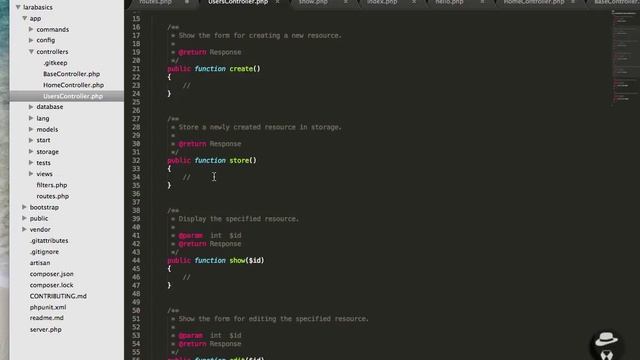The image size is (640, 360).
Task: Open server.php in sidebar
Action: [46, 329]
